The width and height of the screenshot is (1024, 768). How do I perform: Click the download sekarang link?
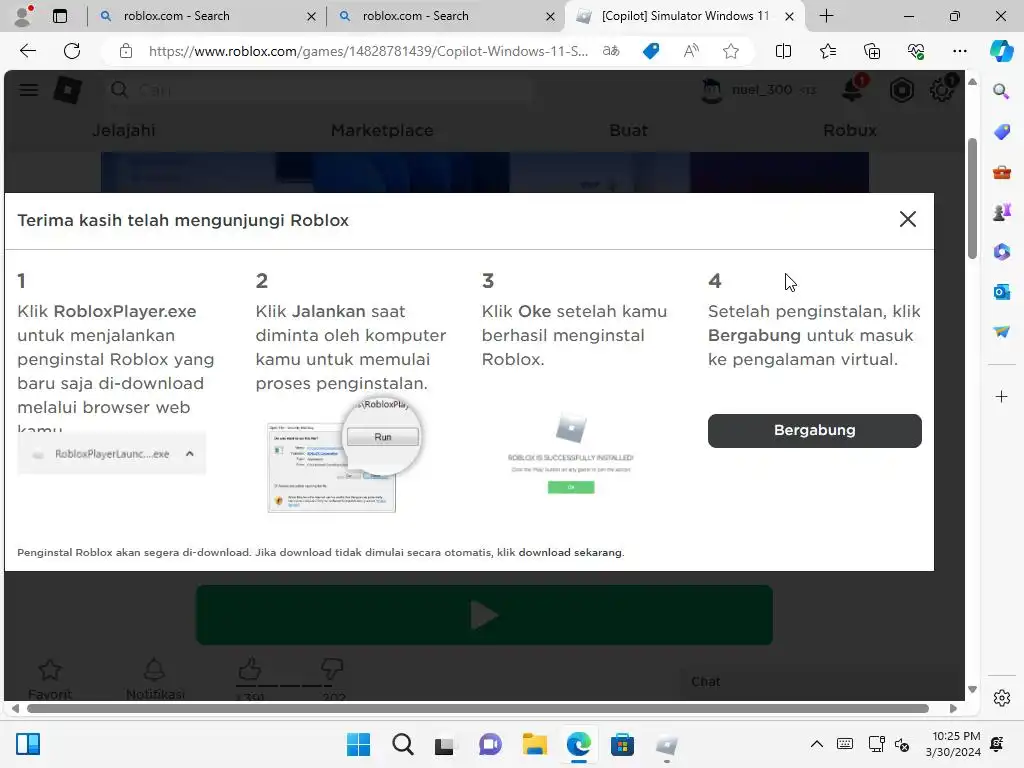[x=570, y=552]
